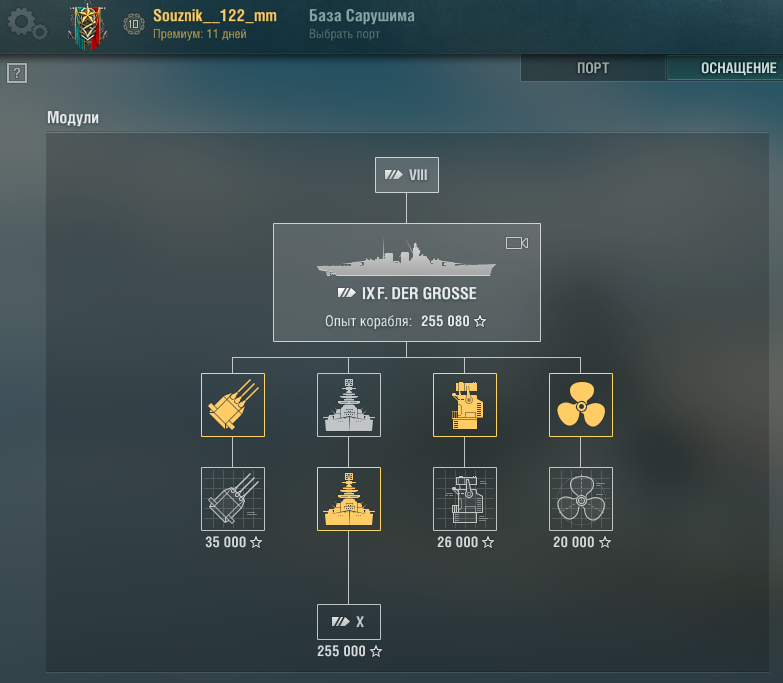The height and width of the screenshot is (683, 783).
Task: Click the clan emblem banner icon
Action: tap(87, 26)
